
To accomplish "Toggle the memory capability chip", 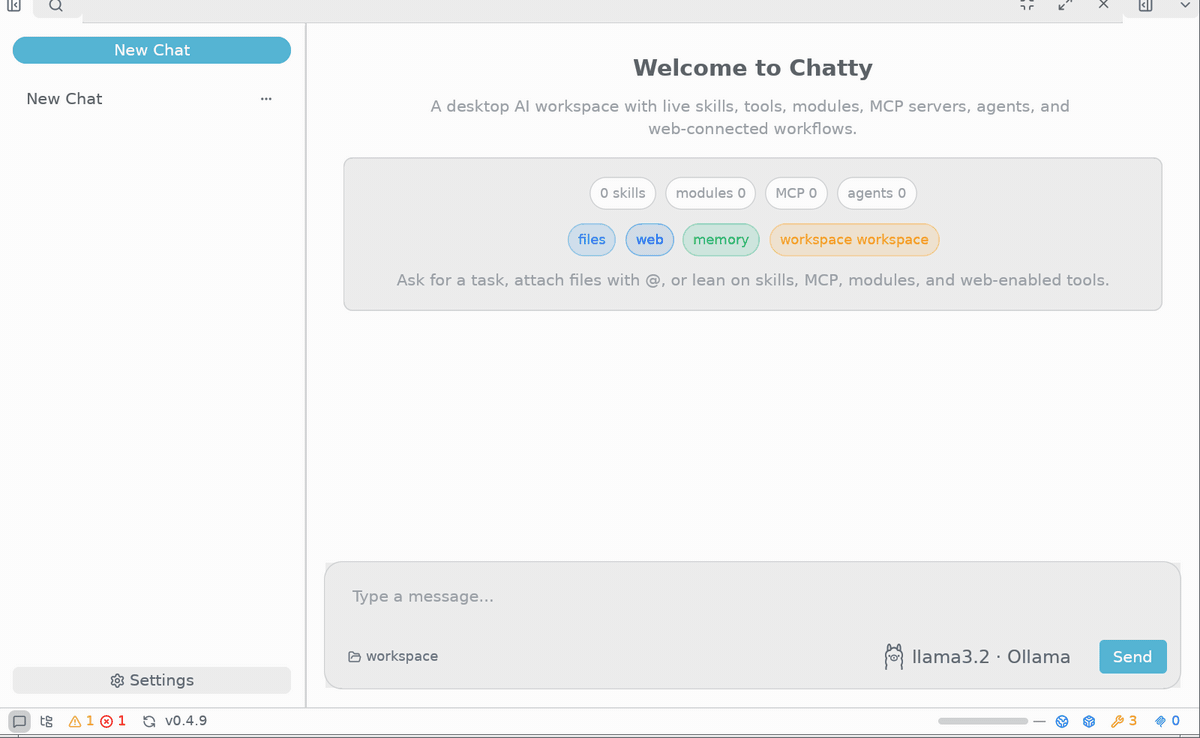I will point(721,239).
